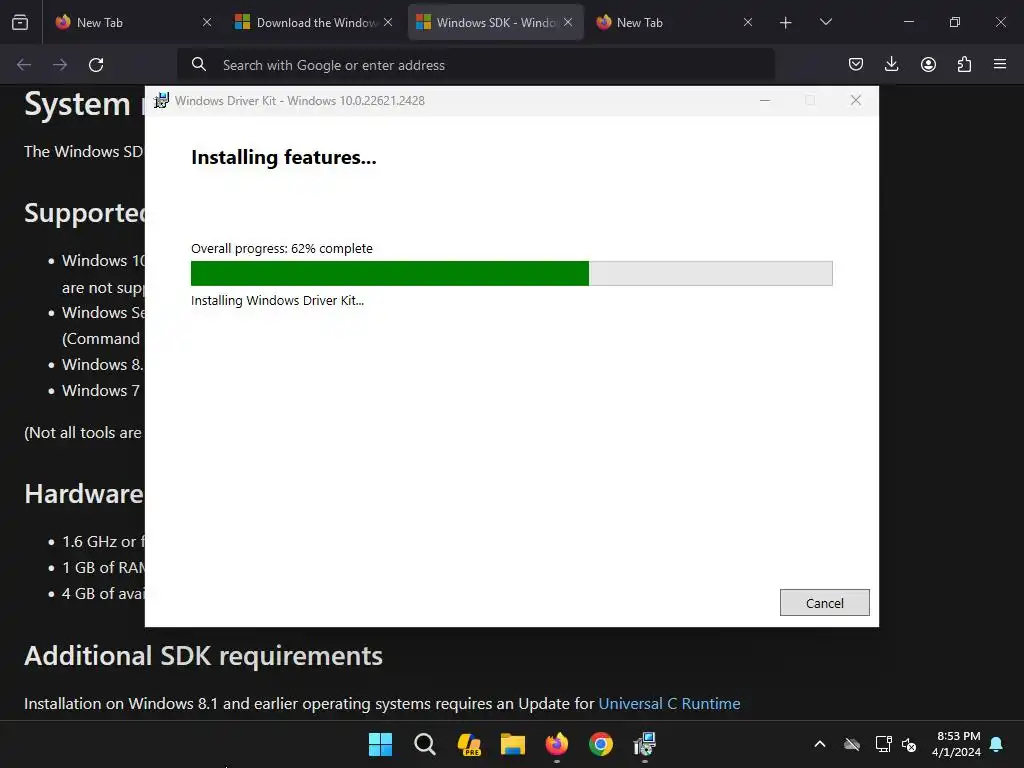The width and height of the screenshot is (1024, 768).
Task: Reload the current page
Action: [x=96, y=65]
